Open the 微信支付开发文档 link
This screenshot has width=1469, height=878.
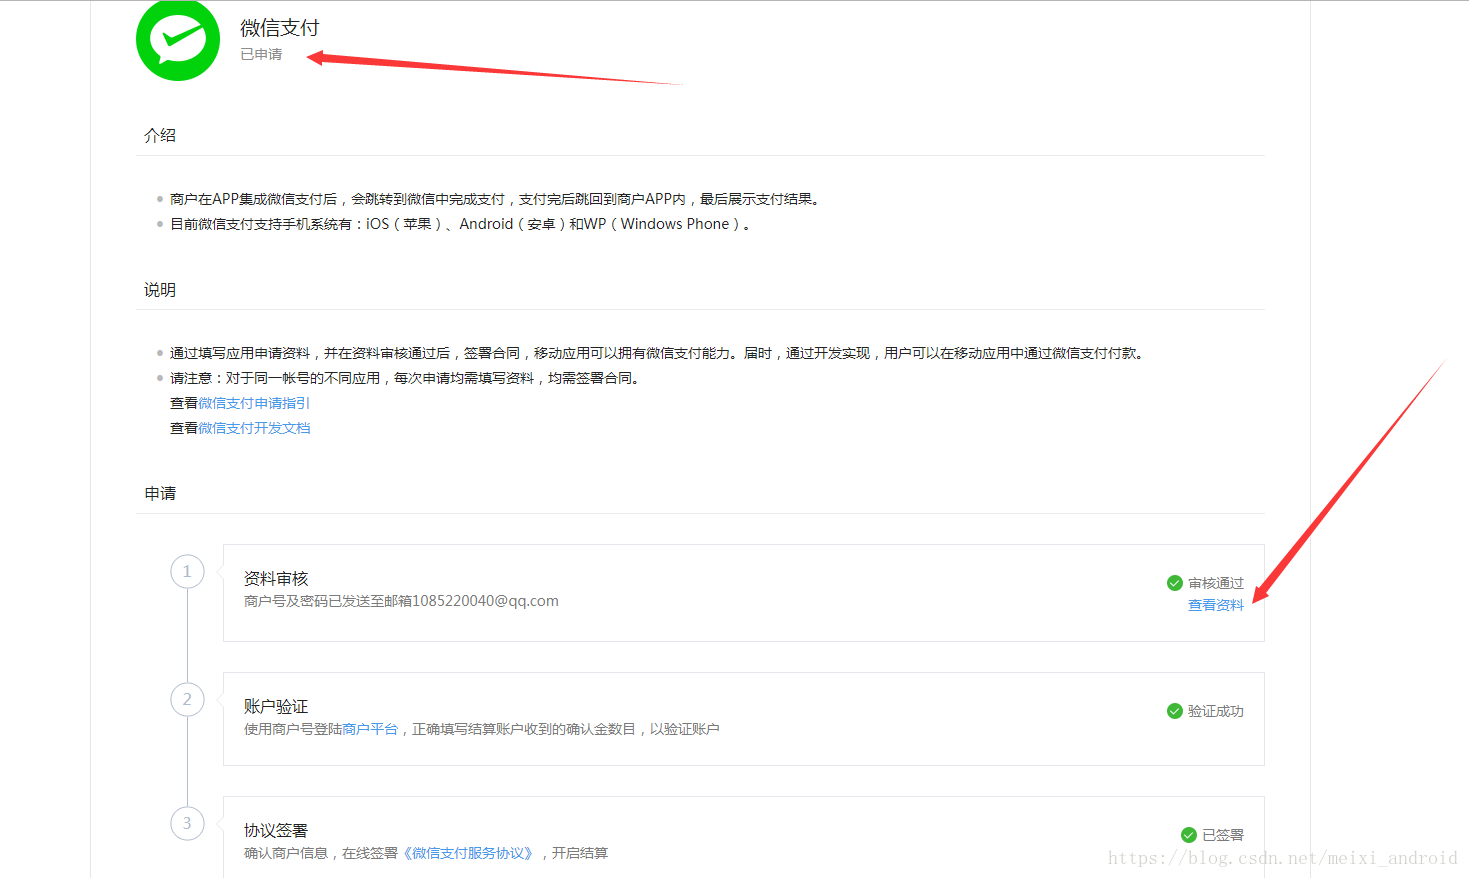pyautogui.click(x=254, y=428)
